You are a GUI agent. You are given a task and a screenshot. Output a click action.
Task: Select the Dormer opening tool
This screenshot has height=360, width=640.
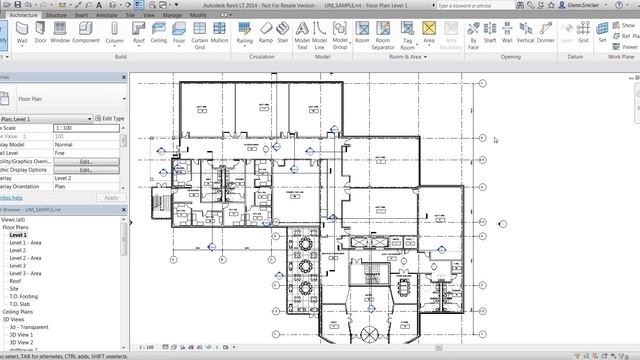546,33
